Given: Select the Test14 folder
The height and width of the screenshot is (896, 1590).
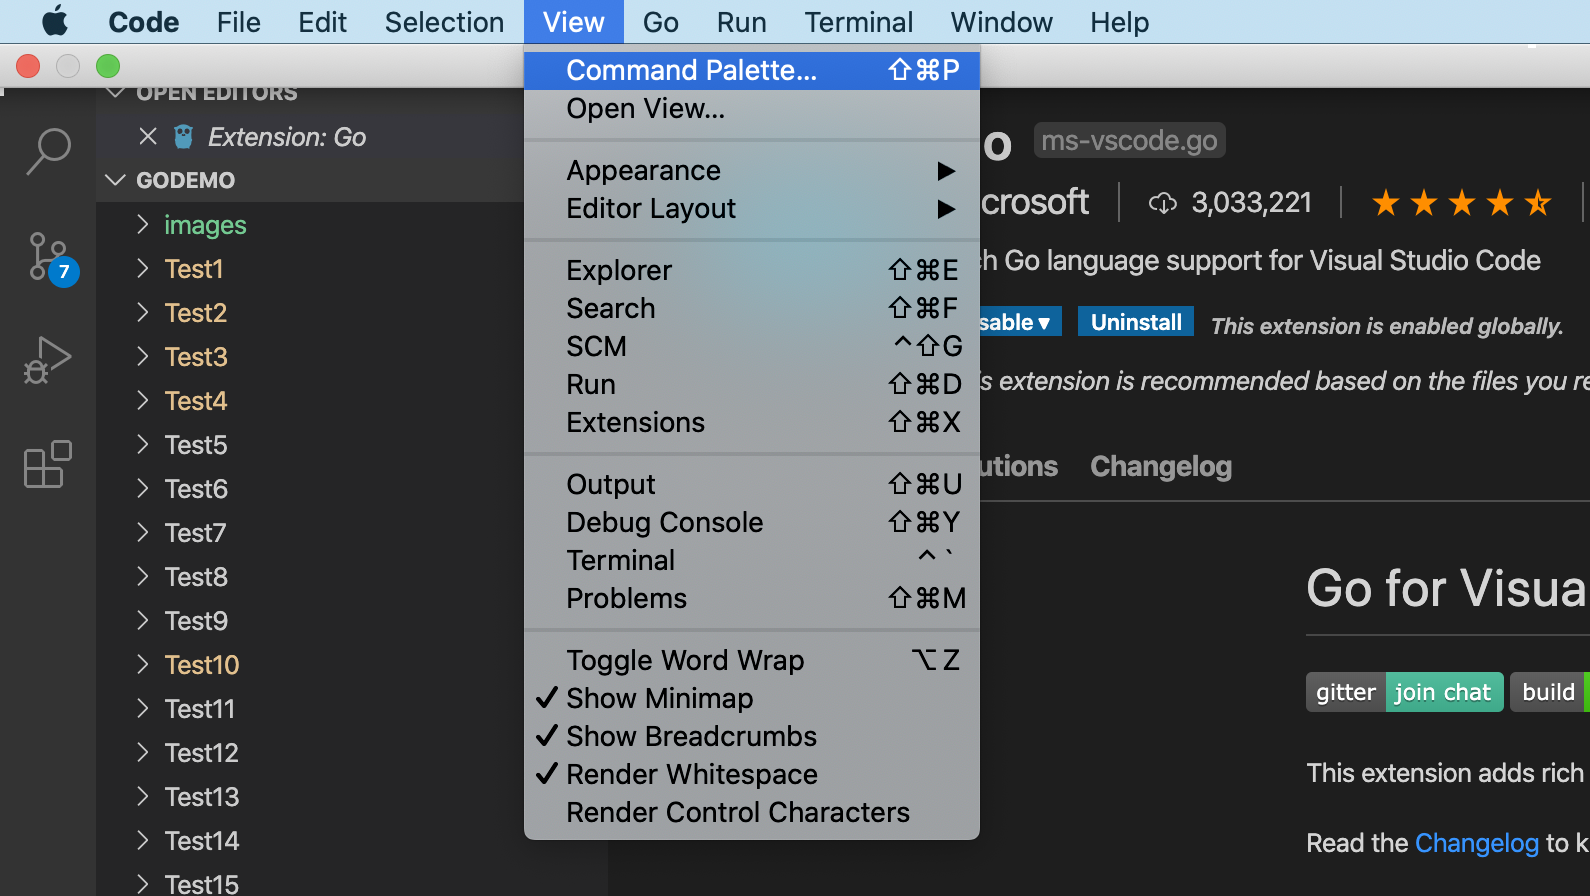Looking at the screenshot, I should [x=202, y=841].
